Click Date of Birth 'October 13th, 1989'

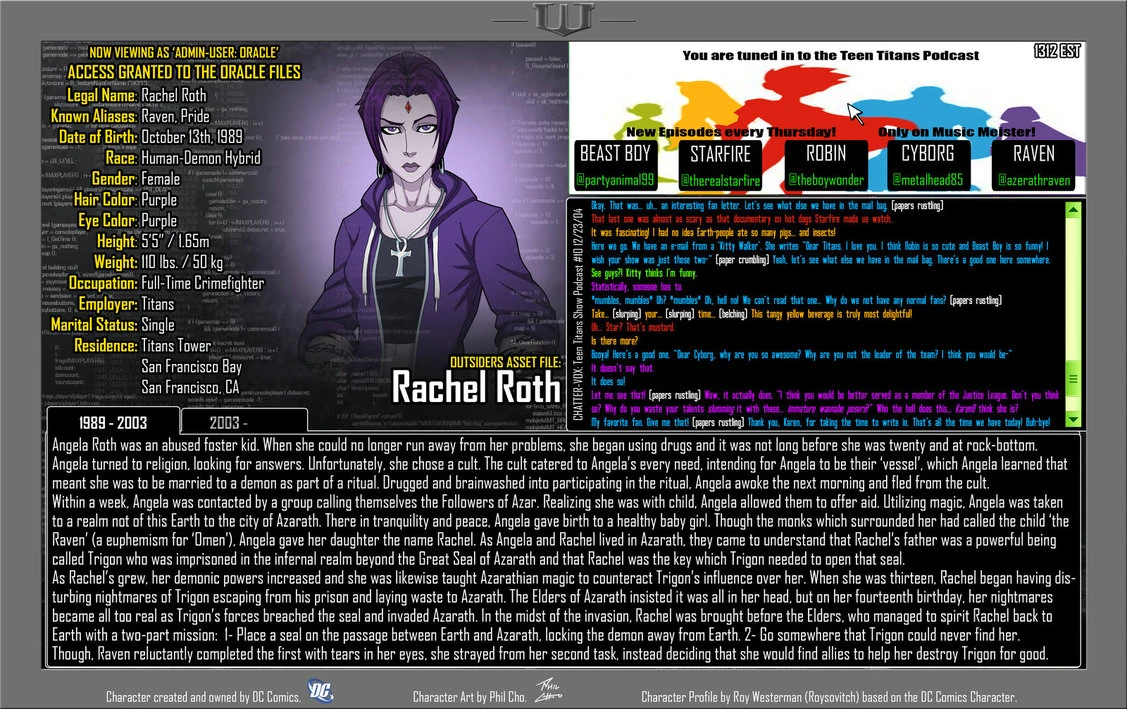click(x=192, y=137)
